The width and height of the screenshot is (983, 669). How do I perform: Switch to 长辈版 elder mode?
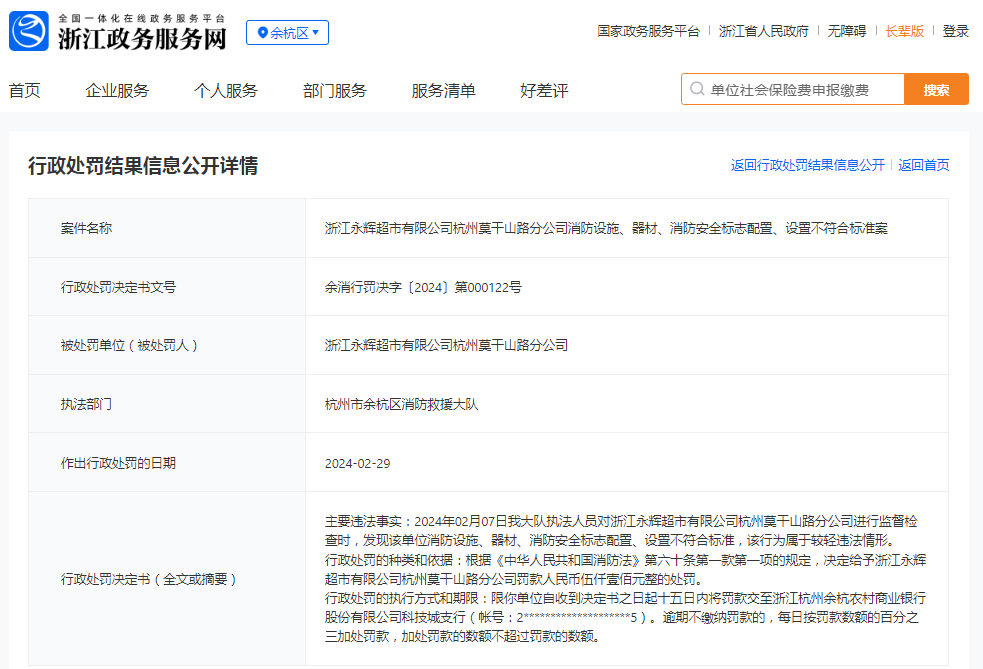[905, 31]
